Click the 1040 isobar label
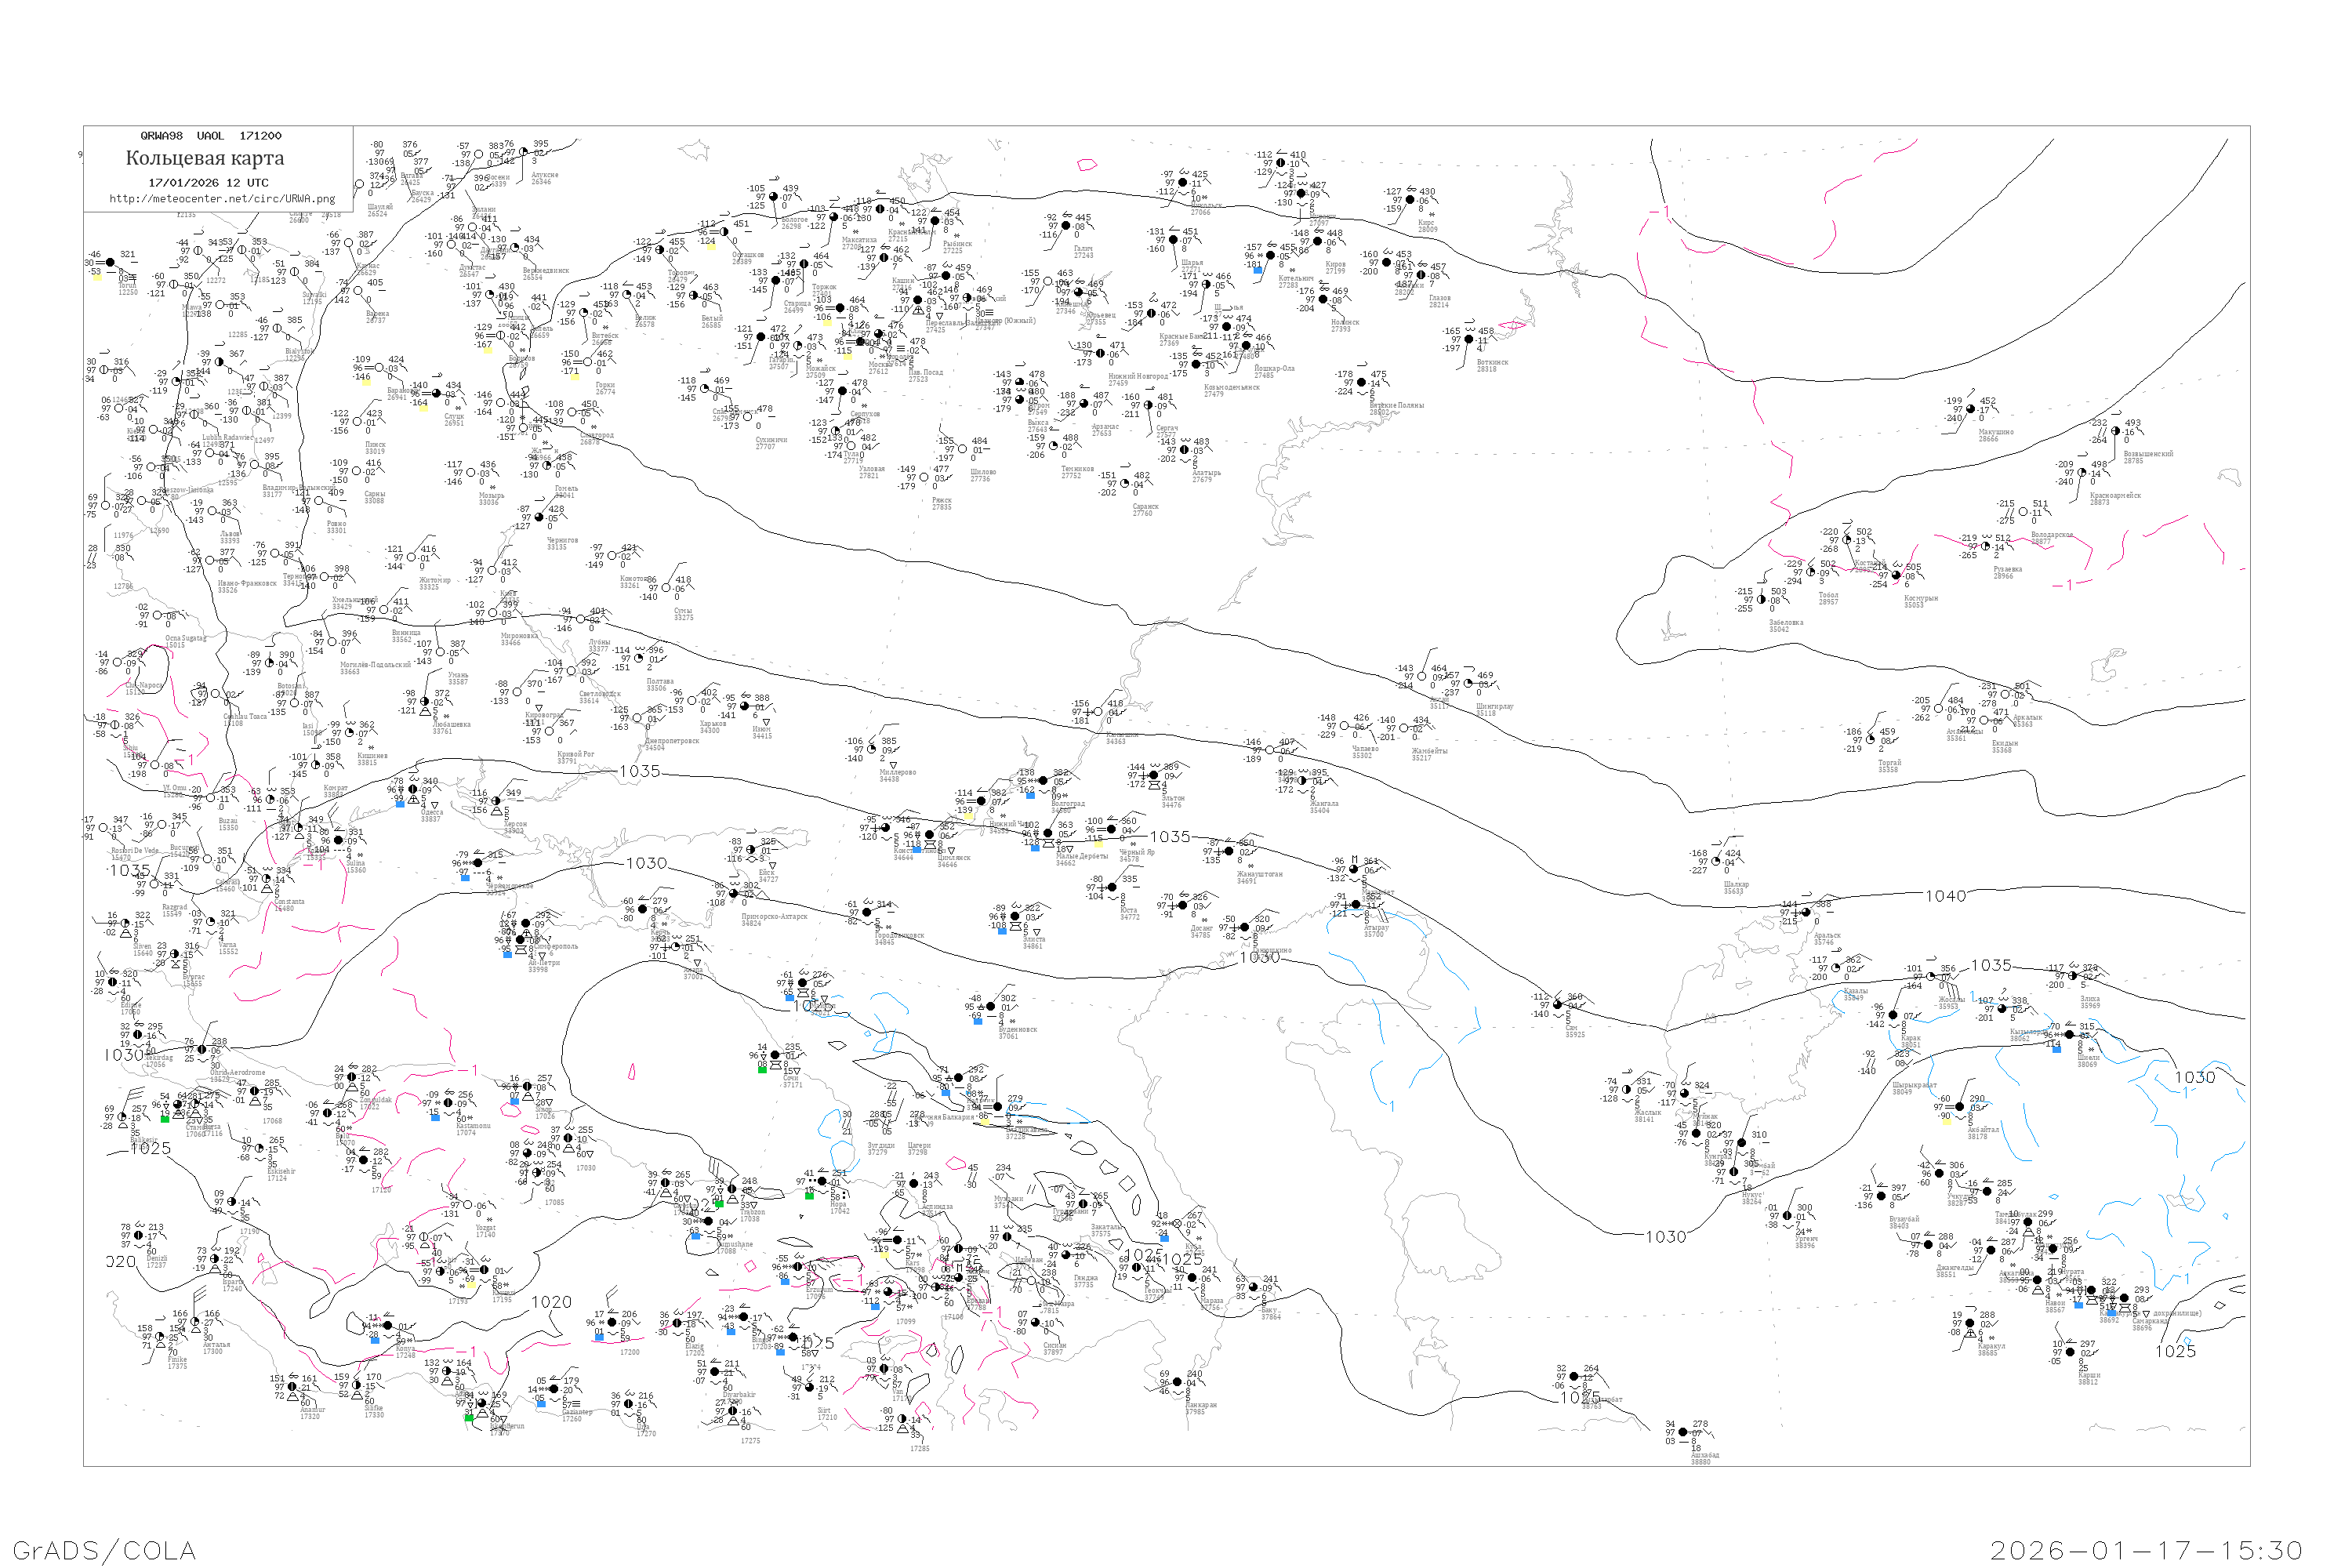Viewport: 2352px width, 1568px height. point(1945,896)
